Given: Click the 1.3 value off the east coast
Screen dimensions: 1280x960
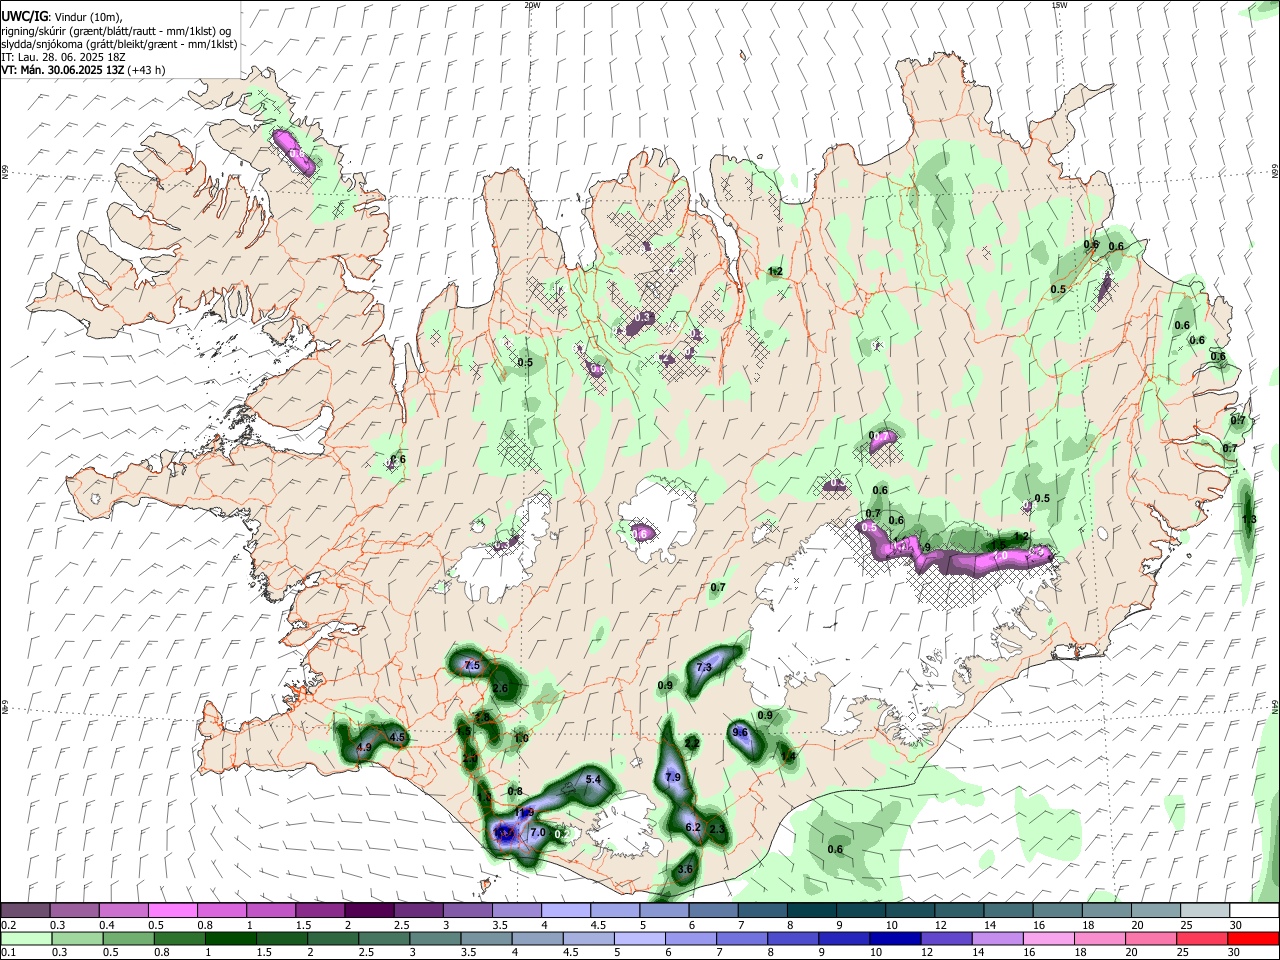Looking at the screenshot, I should tap(1249, 519).
